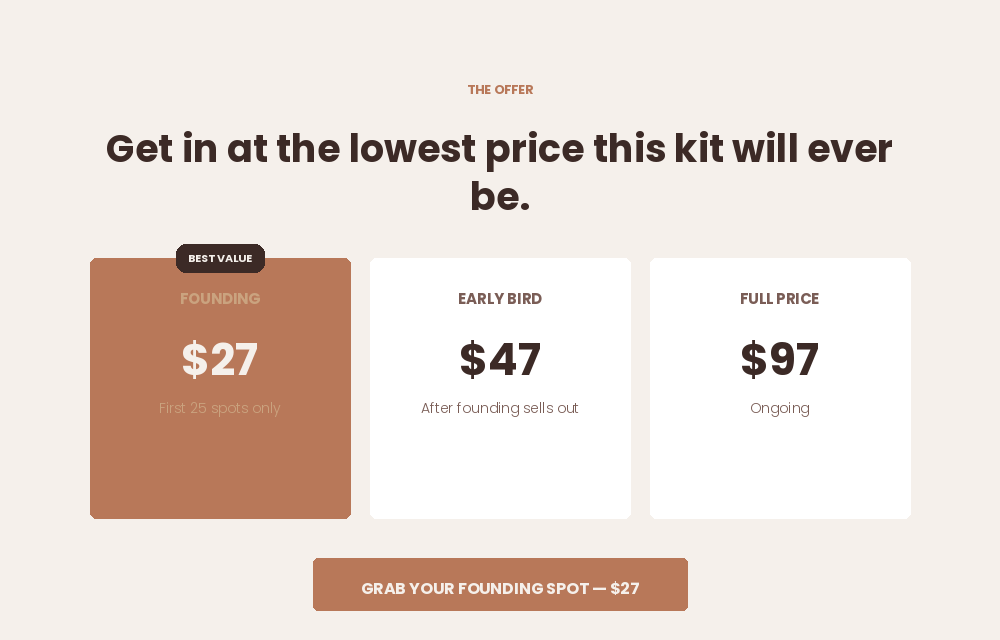
Task: Click the word 'be.' in the headline
Action: pos(500,196)
